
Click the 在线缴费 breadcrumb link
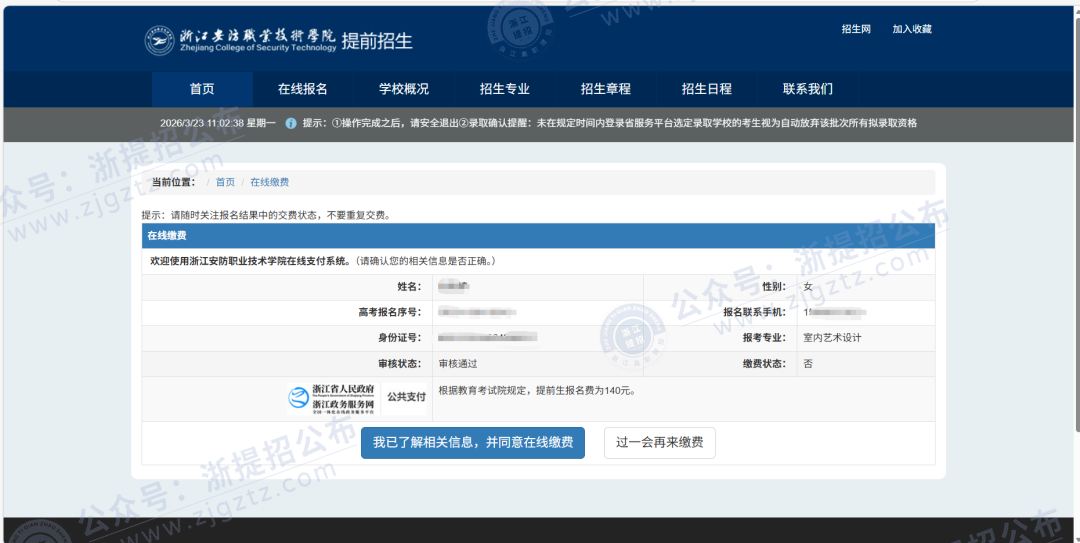click(x=269, y=182)
